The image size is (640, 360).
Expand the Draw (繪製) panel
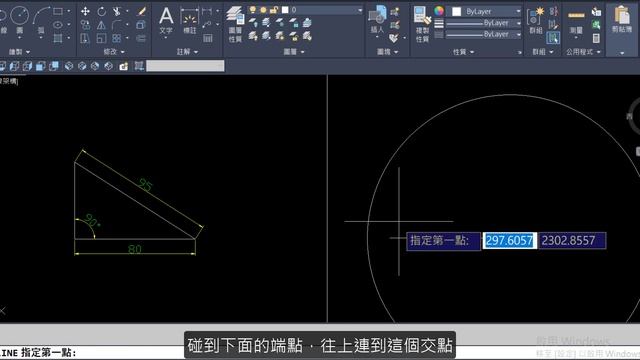pos(20,52)
